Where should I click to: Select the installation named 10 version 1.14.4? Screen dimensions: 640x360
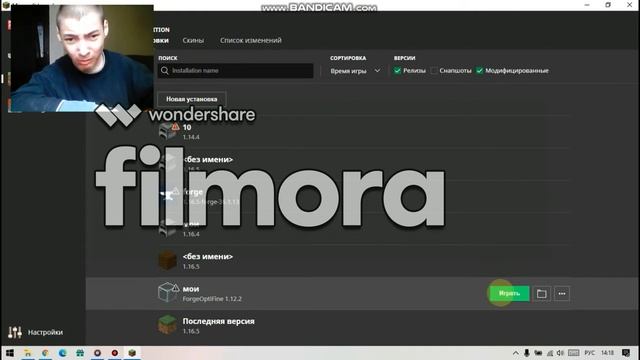coord(363,131)
